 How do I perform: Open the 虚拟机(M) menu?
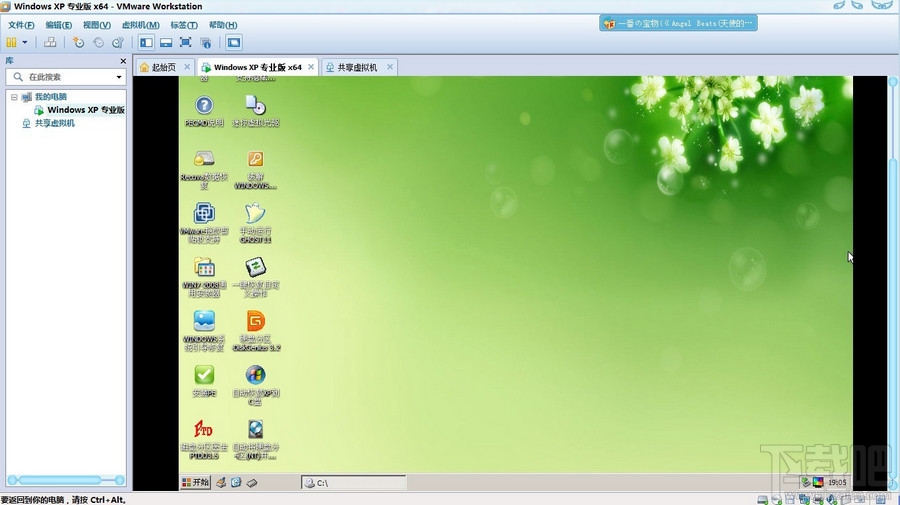pyautogui.click(x=141, y=25)
